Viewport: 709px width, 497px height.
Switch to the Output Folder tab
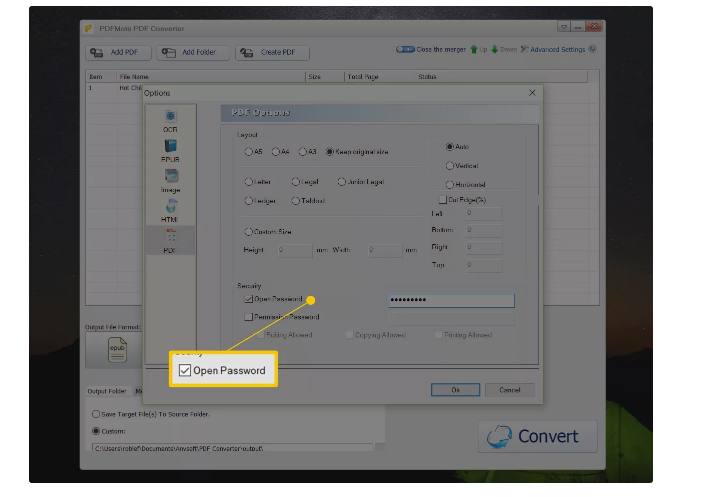tap(108, 391)
